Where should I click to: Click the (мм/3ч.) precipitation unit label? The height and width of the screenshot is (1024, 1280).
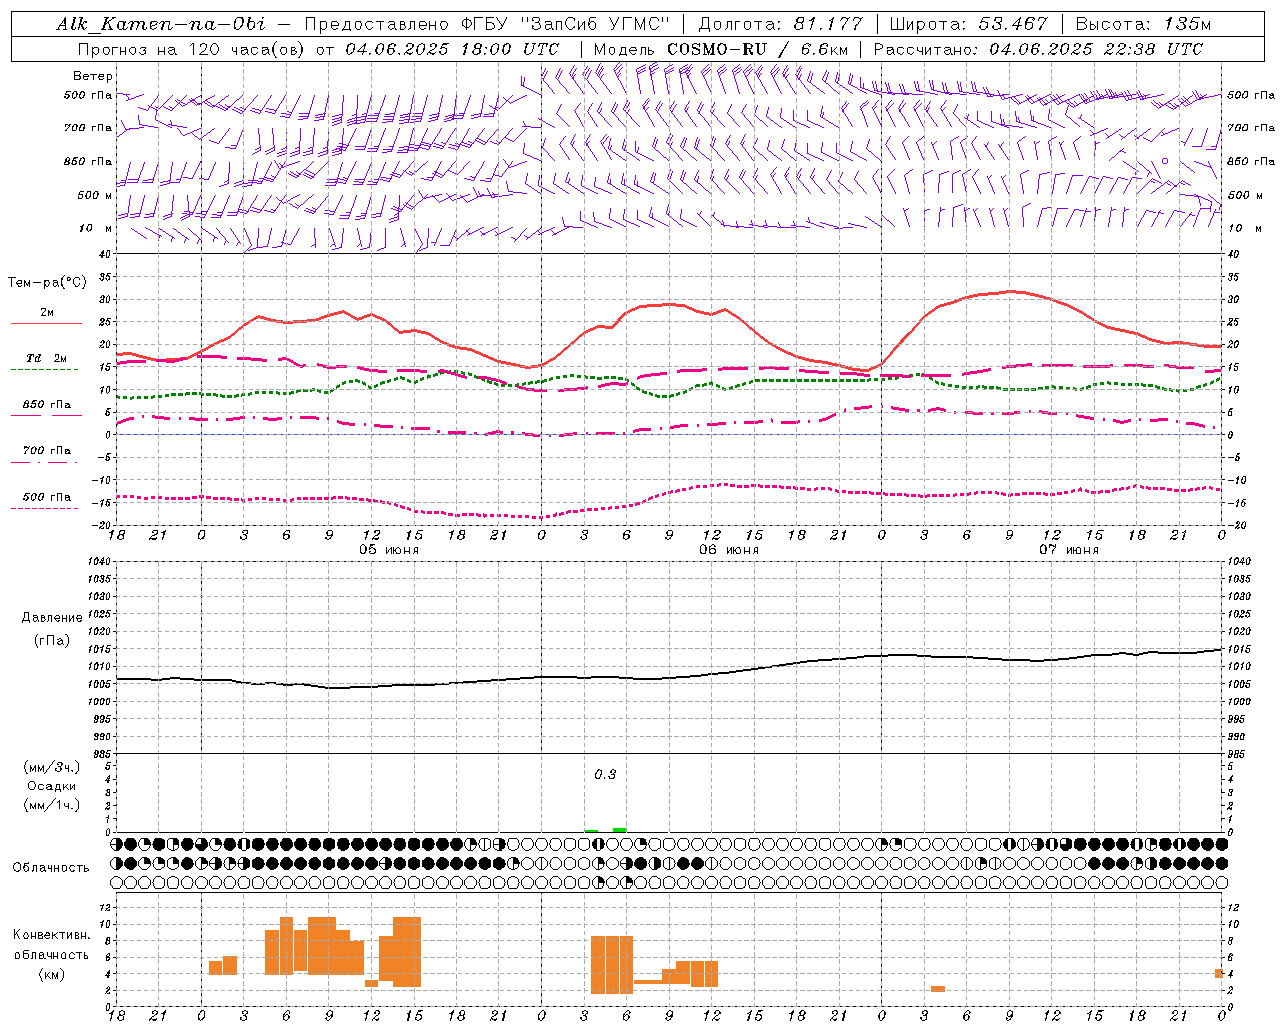52,767
